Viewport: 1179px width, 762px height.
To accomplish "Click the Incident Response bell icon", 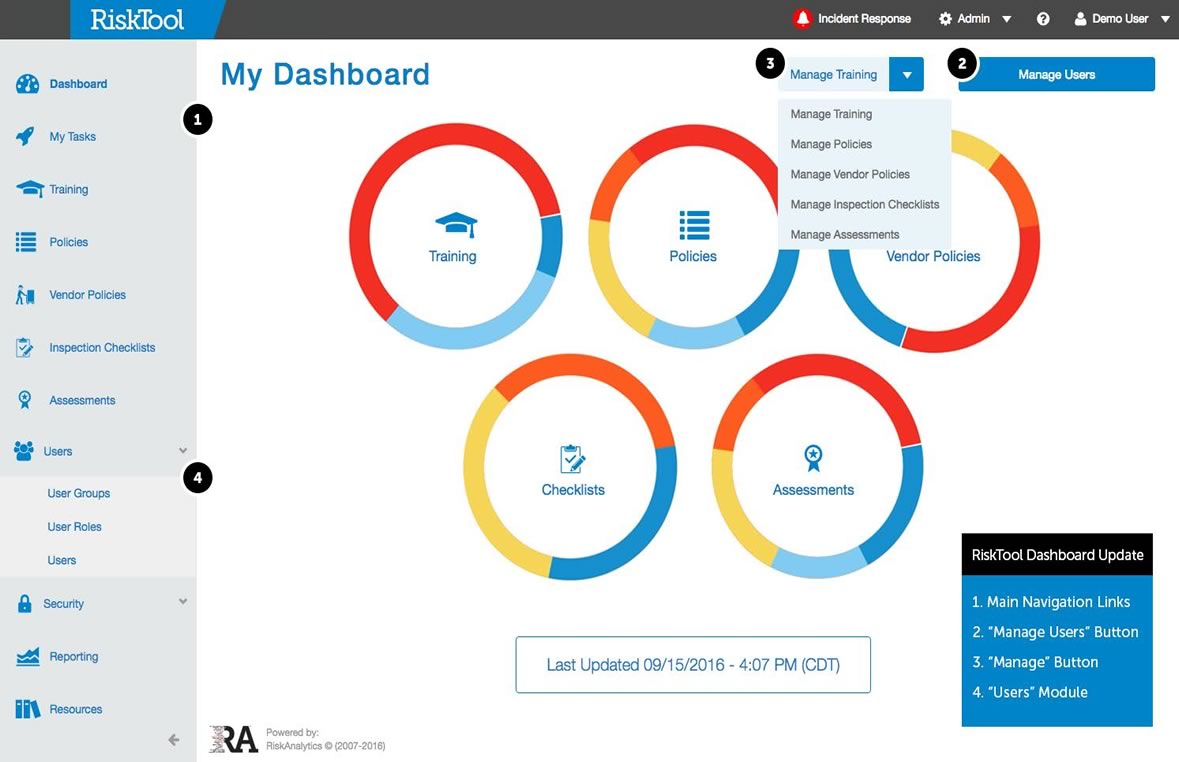I will point(802,18).
